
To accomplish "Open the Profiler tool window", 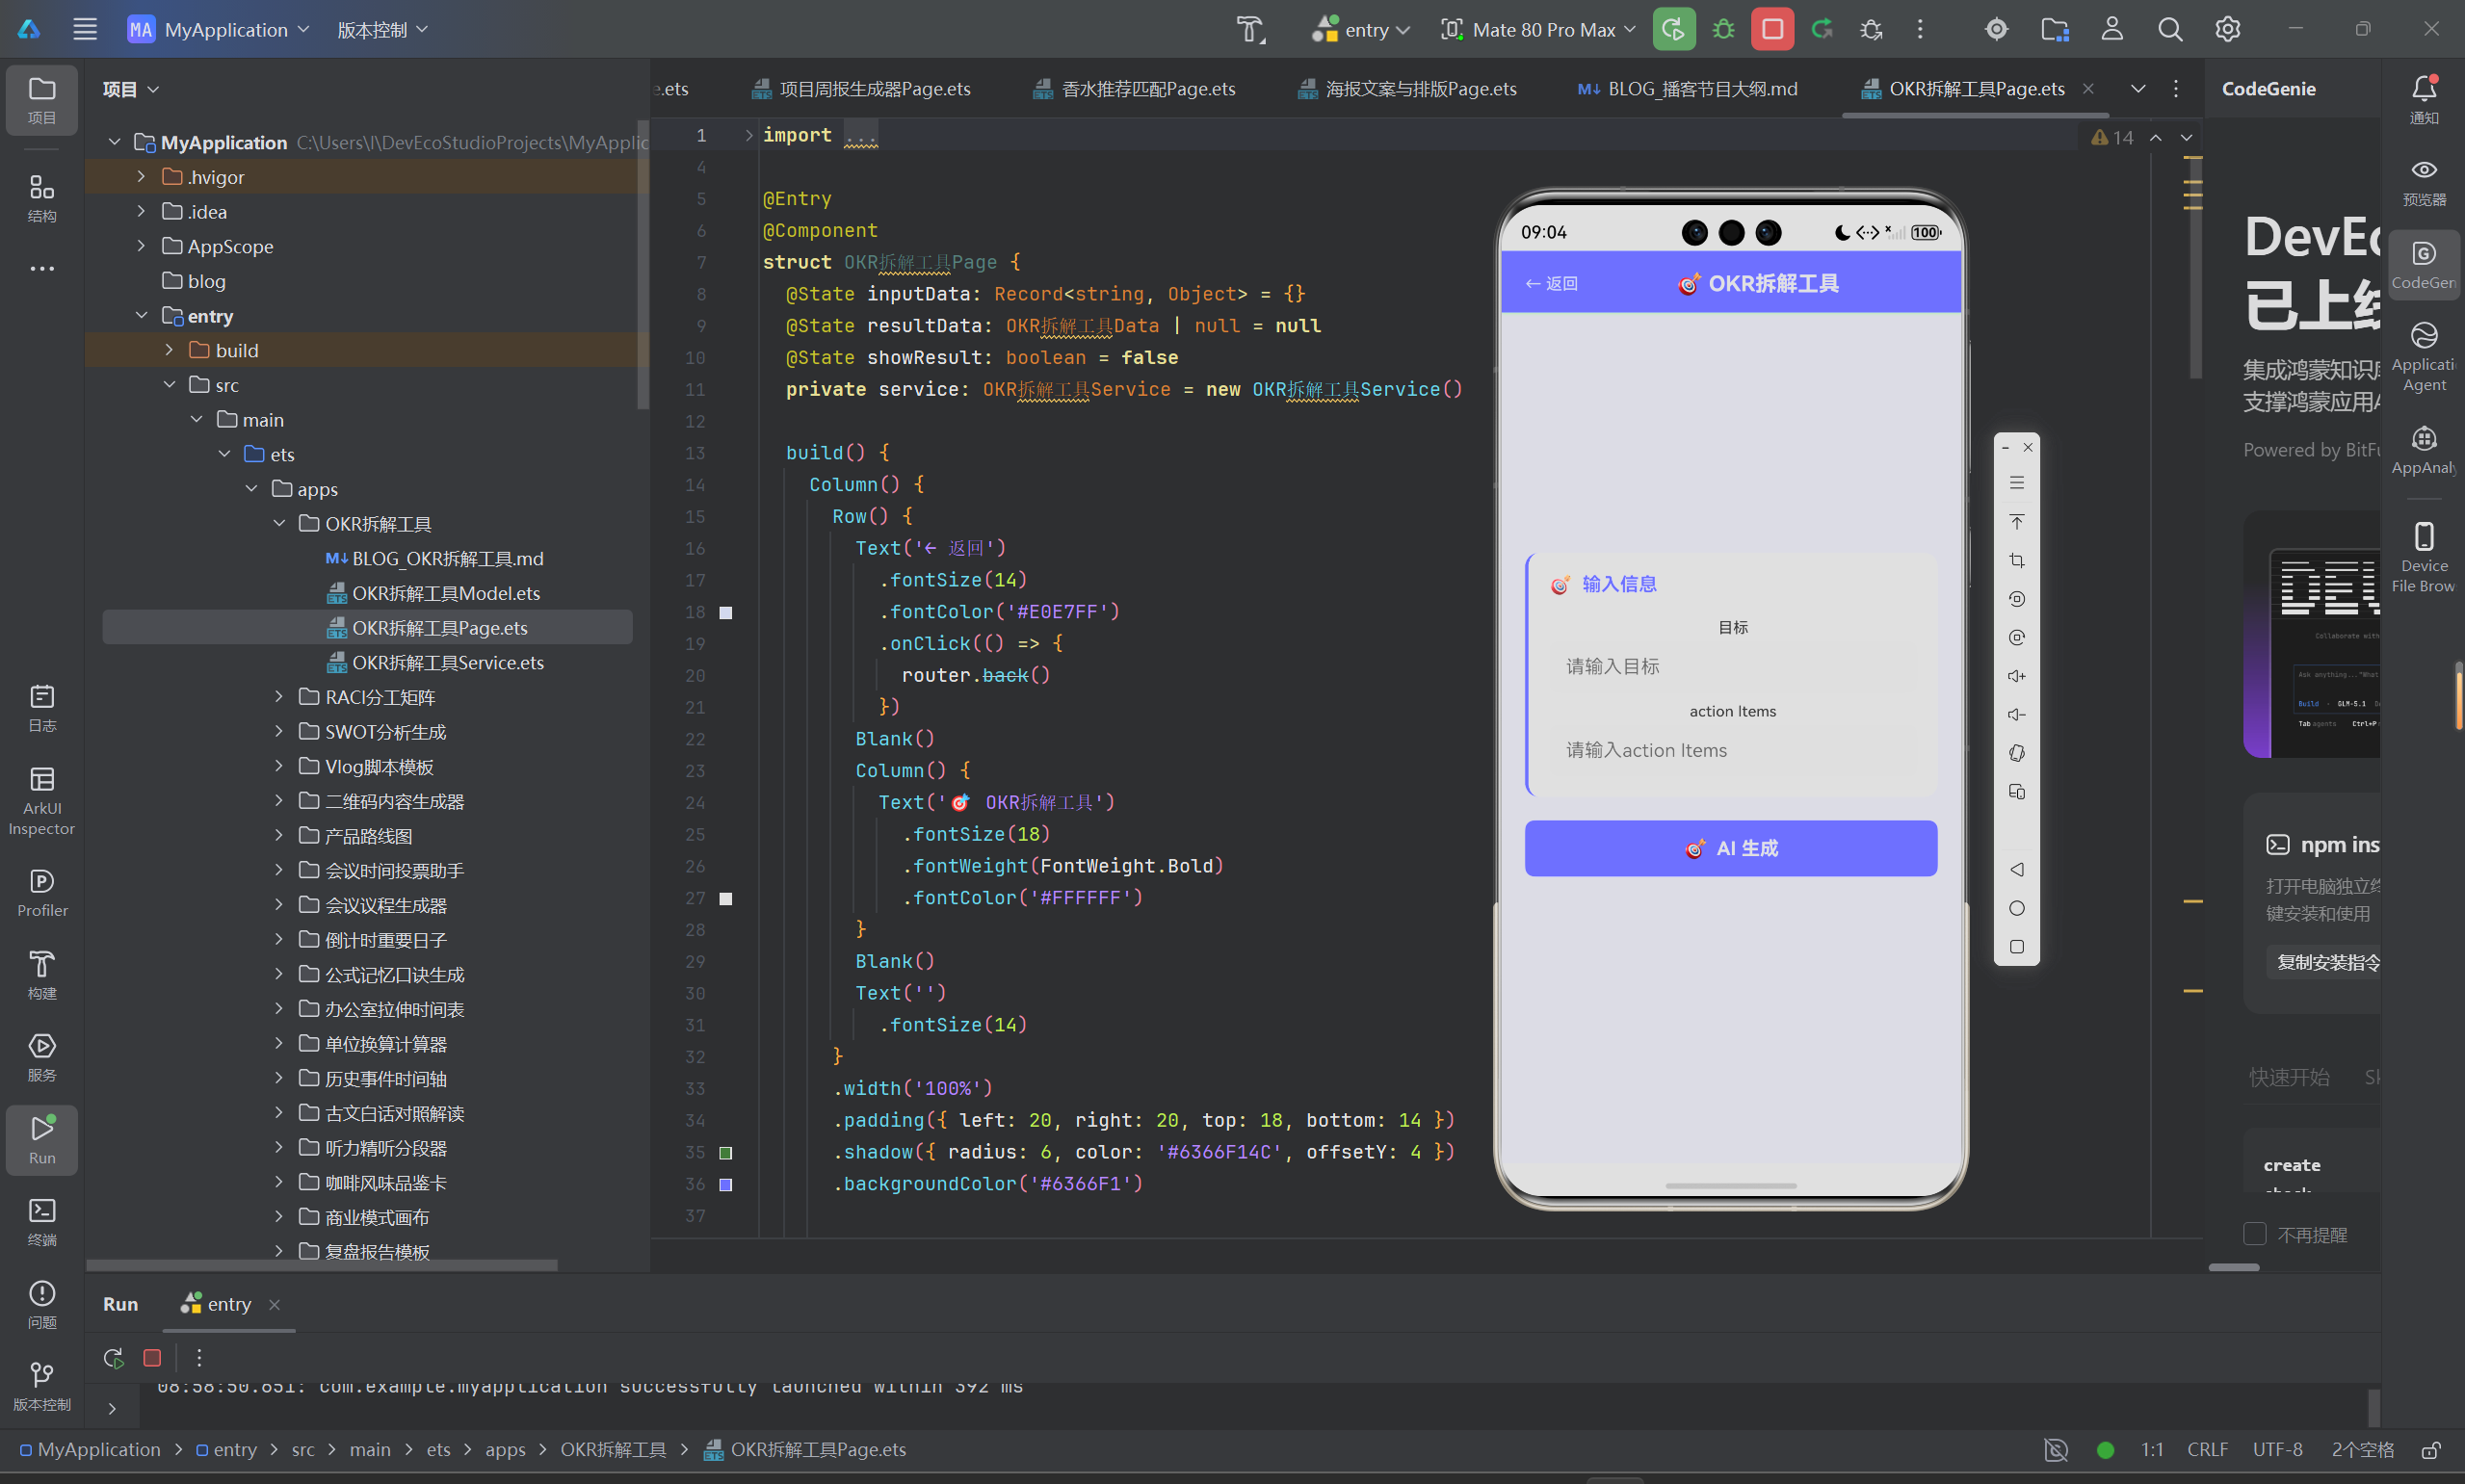I will pos(42,892).
